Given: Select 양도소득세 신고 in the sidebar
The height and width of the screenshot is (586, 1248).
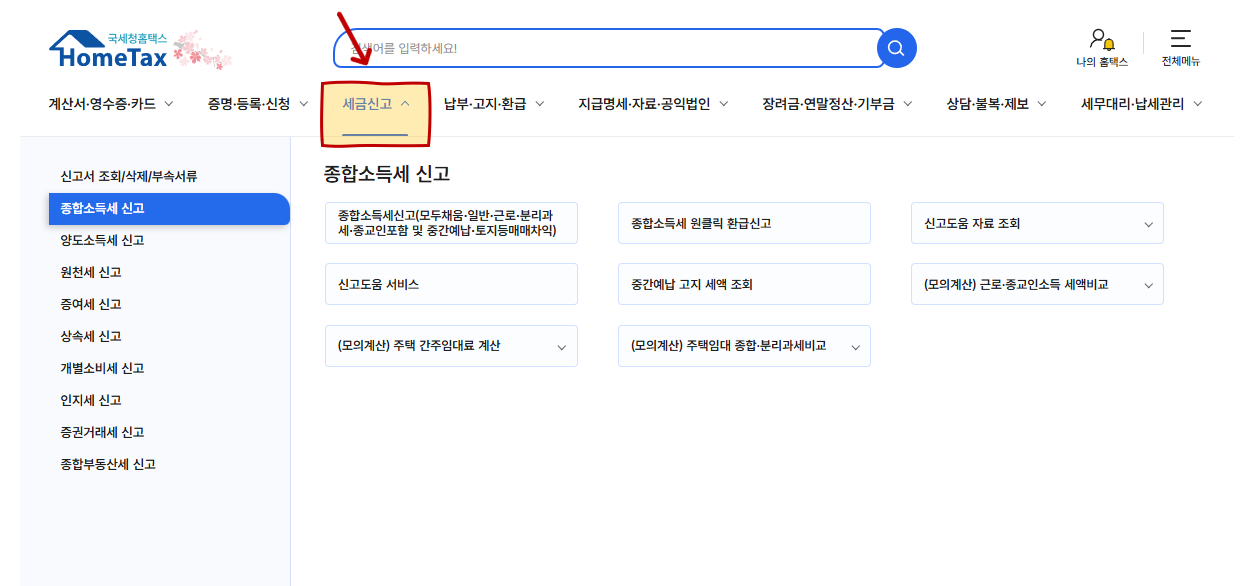Looking at the screenshot, I should click(x=104, y=240).
